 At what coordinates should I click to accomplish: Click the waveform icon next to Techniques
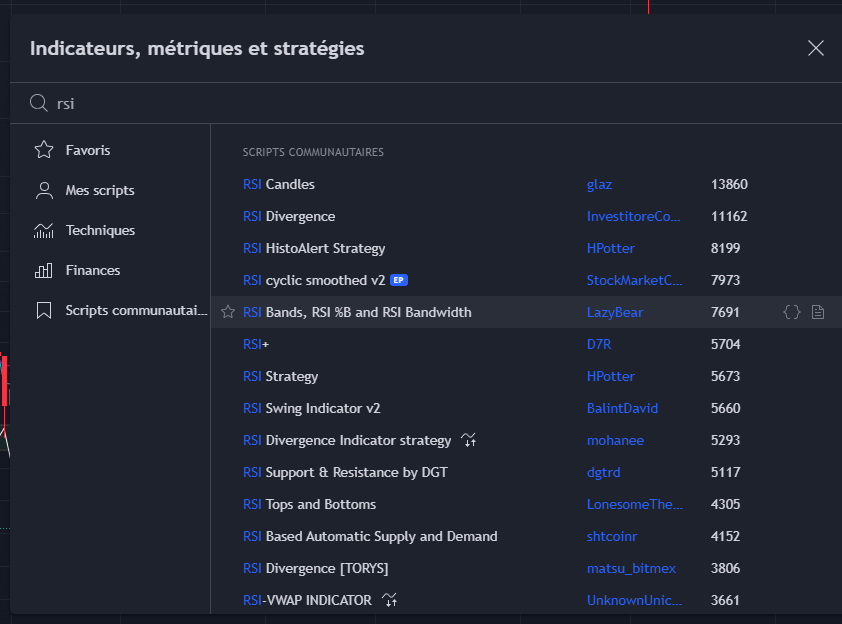coord(43,230)
